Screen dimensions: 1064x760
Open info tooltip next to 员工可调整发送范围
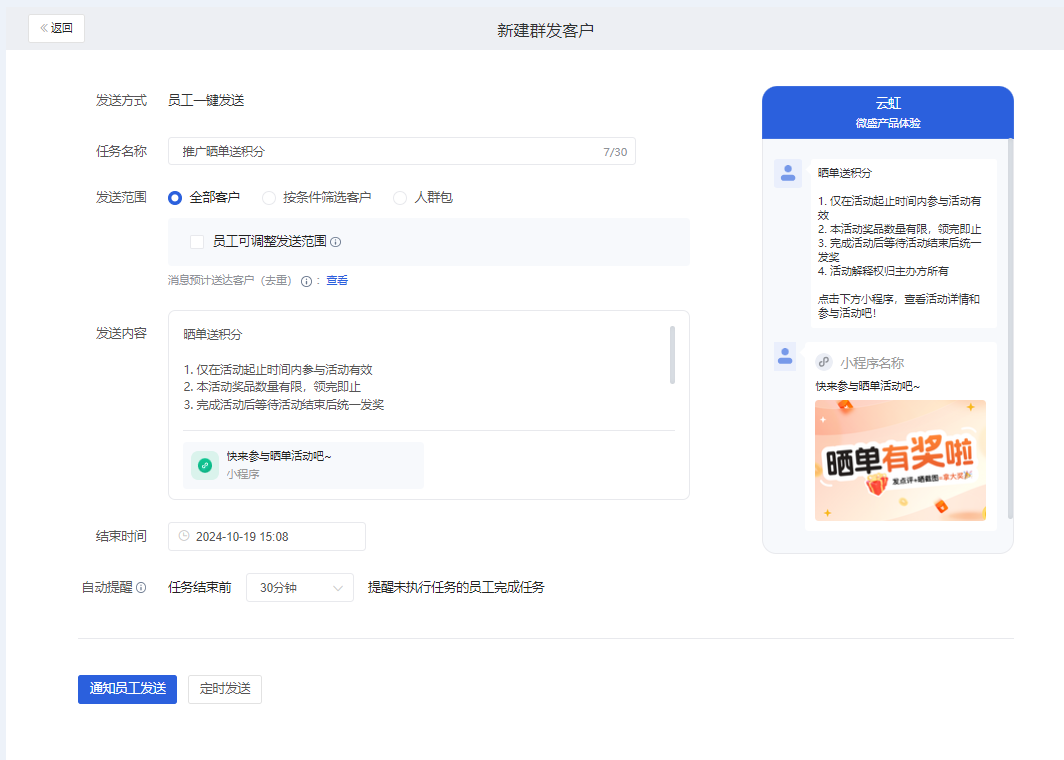[335, 242]
